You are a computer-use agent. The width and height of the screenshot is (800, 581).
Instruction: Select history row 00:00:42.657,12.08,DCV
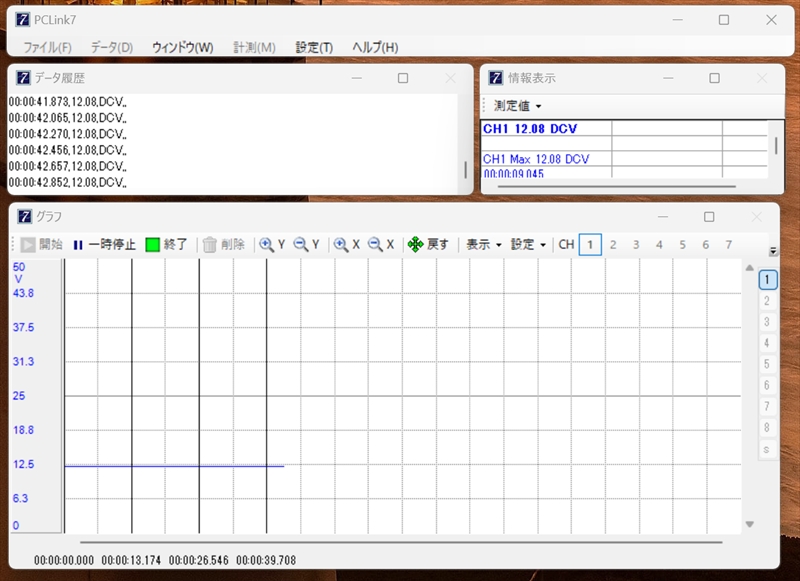67,166
